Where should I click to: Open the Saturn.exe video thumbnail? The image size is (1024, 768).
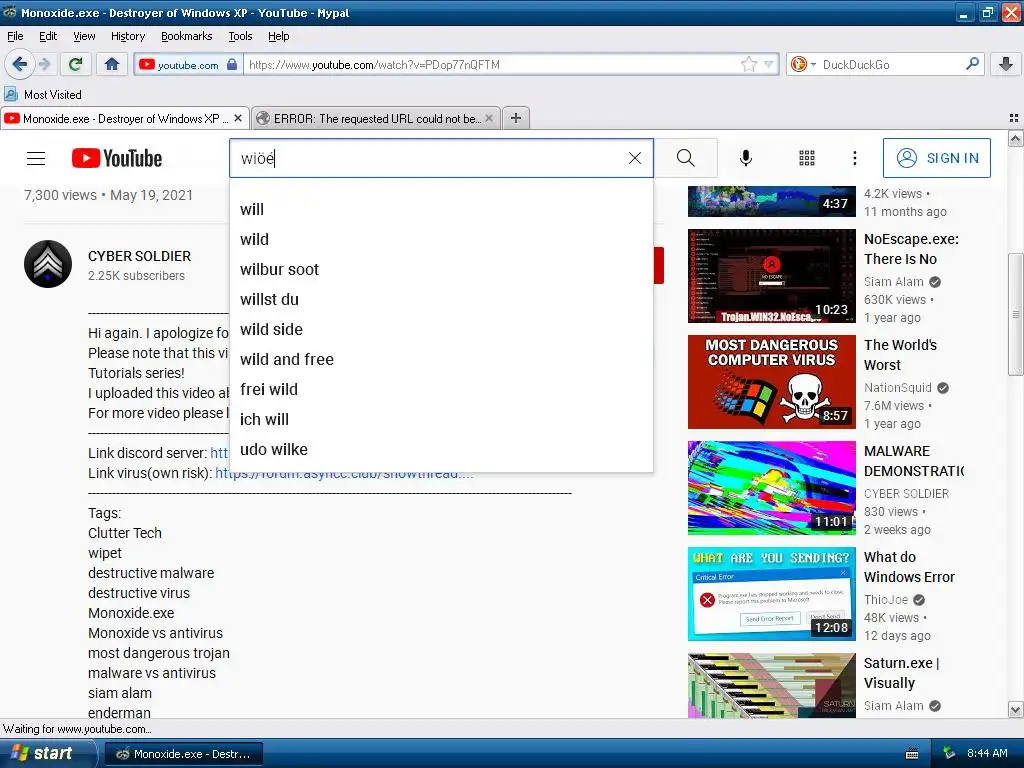771,686
